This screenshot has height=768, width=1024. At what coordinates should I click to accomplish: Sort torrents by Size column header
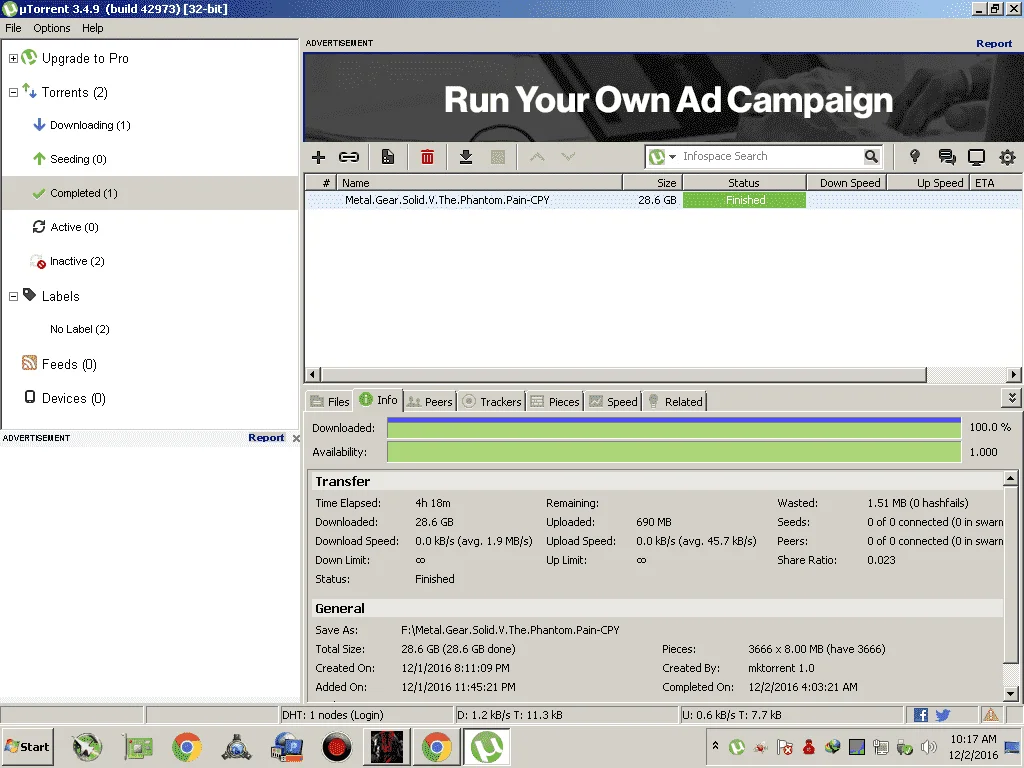(x=652, y=183)
